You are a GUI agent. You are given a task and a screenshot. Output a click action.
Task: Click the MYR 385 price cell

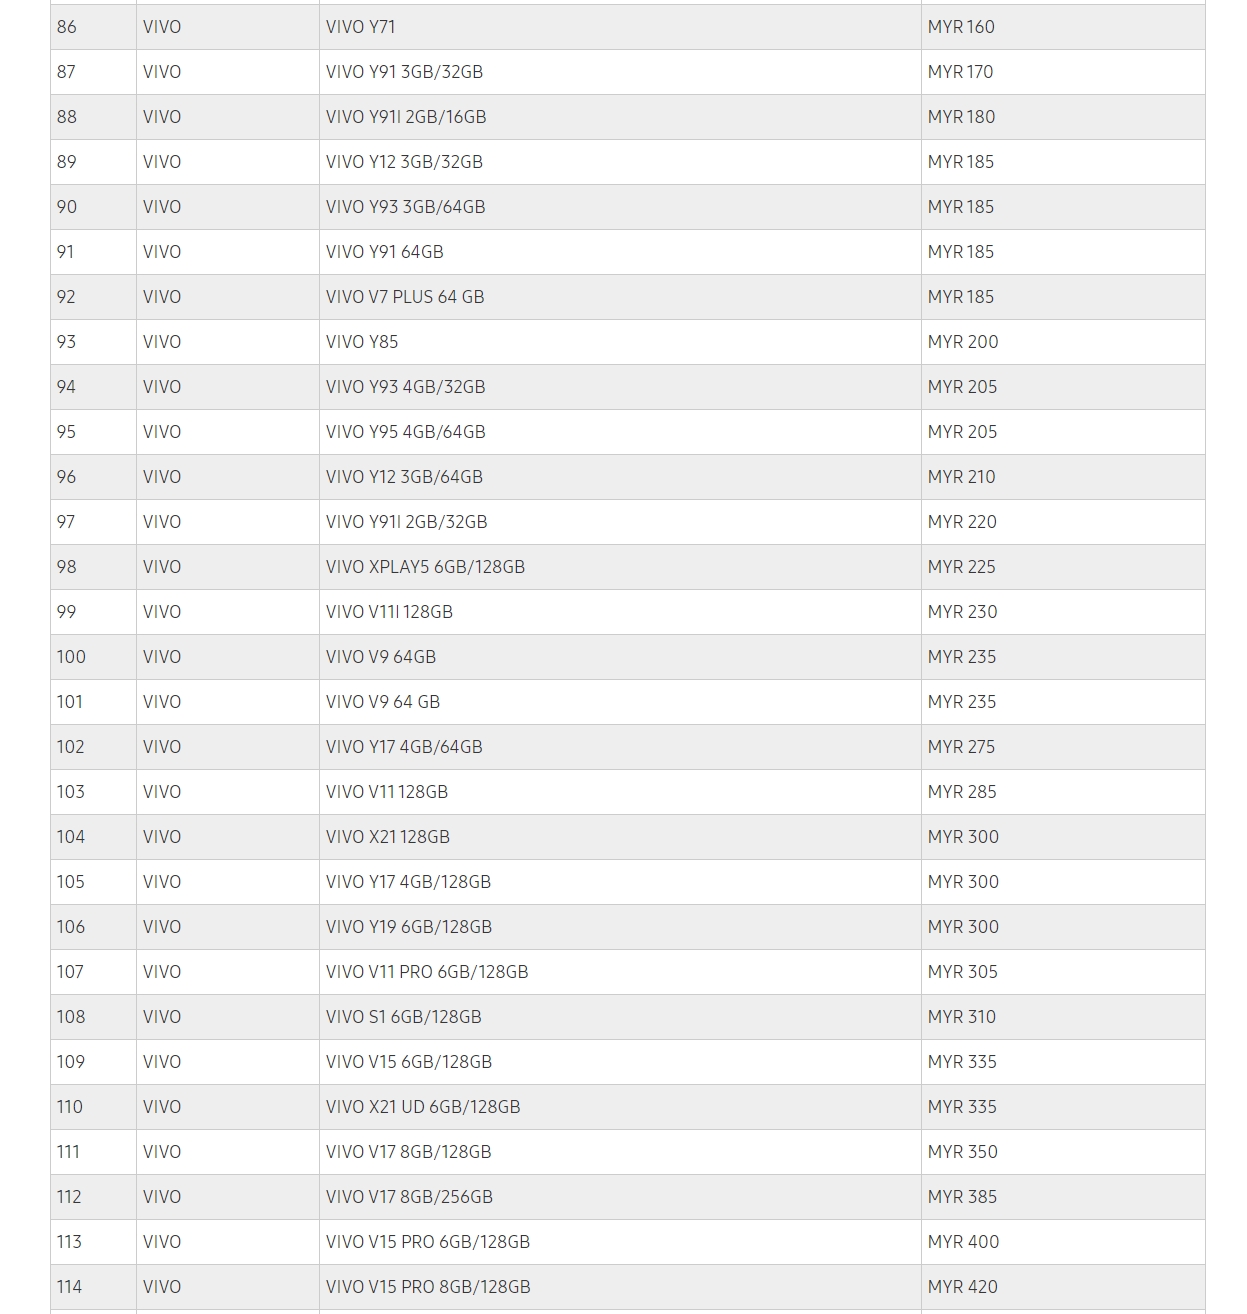tap(962, 1197)
